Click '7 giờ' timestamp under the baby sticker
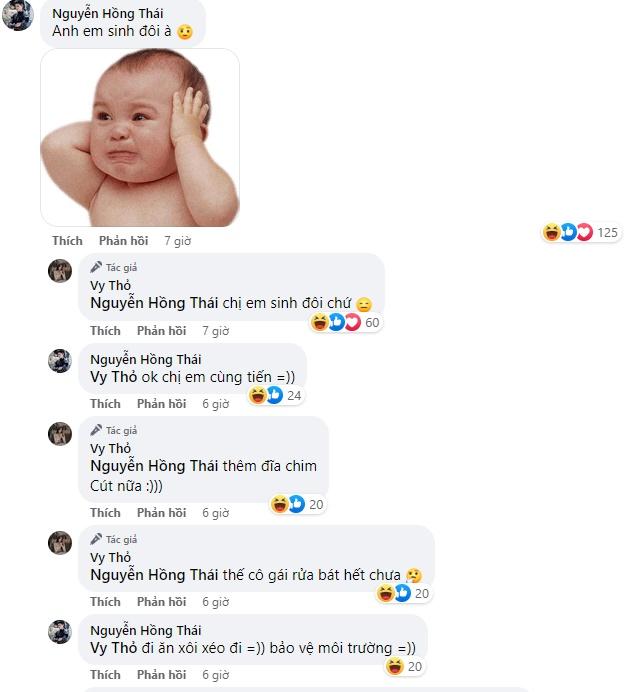The height and width of the screenshot is (692, 628). click(x=177, y=241)
